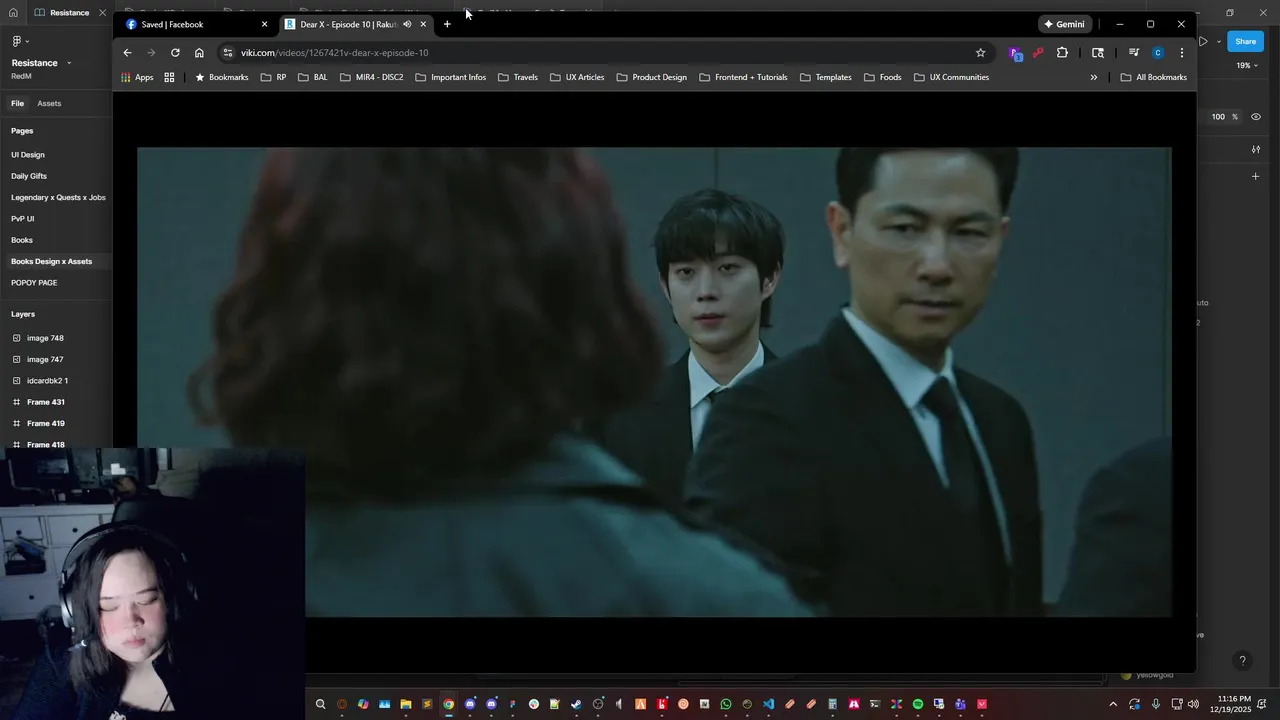Select the Assets tab in Figma
This screenshot has height=720, width=1280.
point(49,103)
